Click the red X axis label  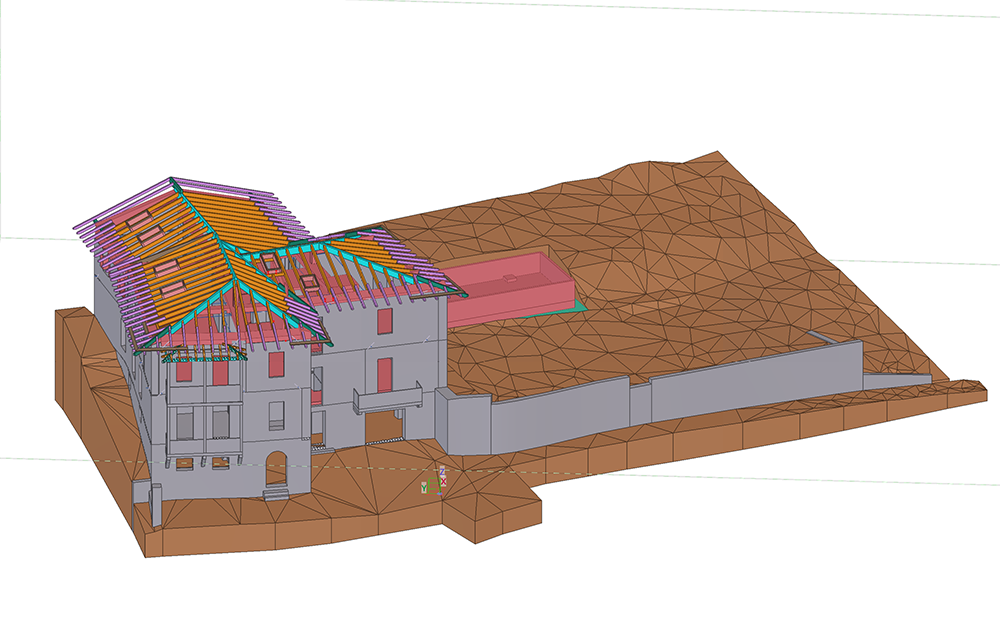[443, 482]
